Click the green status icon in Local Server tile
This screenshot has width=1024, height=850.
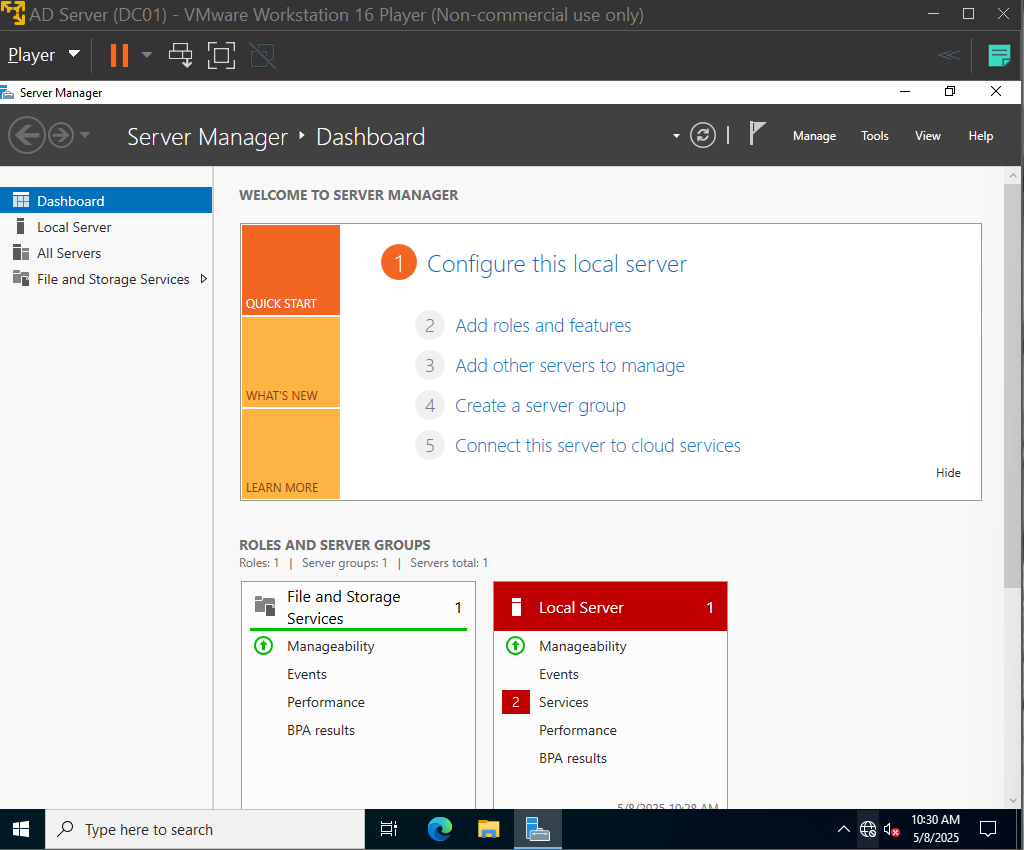[515, 646]
